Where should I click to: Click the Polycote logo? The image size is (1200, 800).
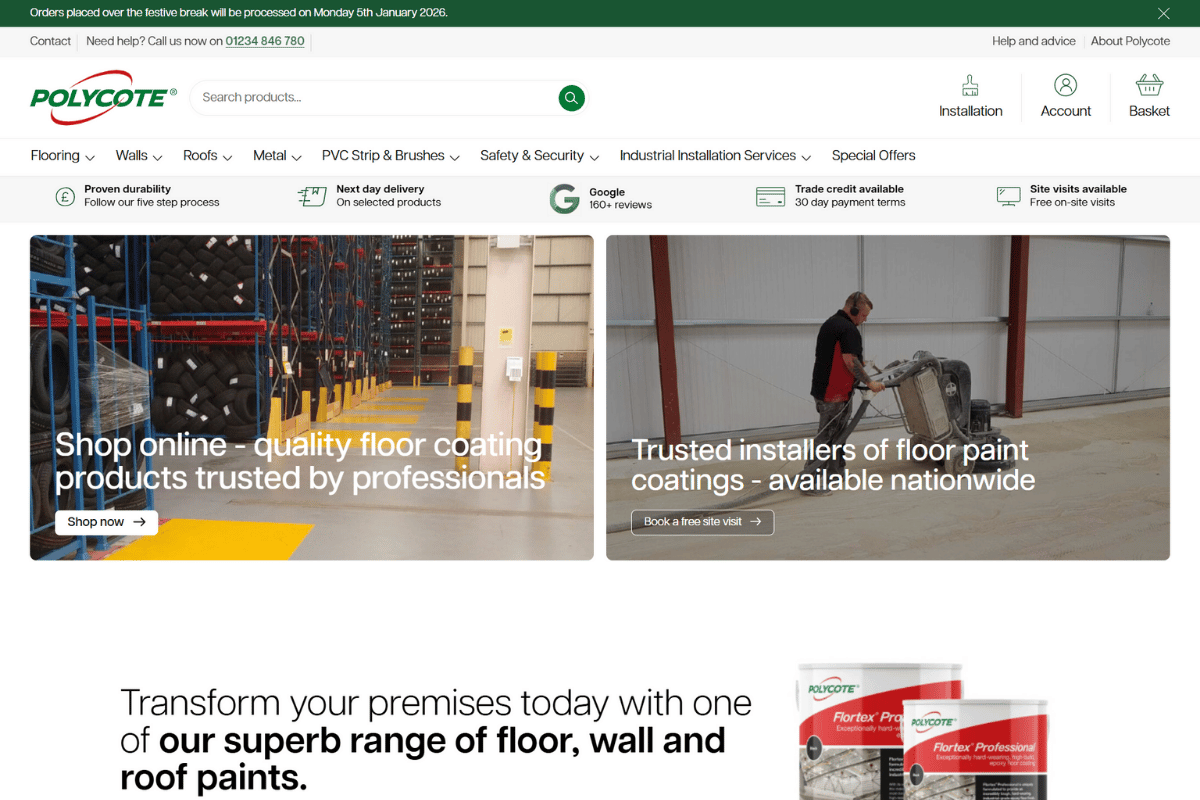(103, 97)
